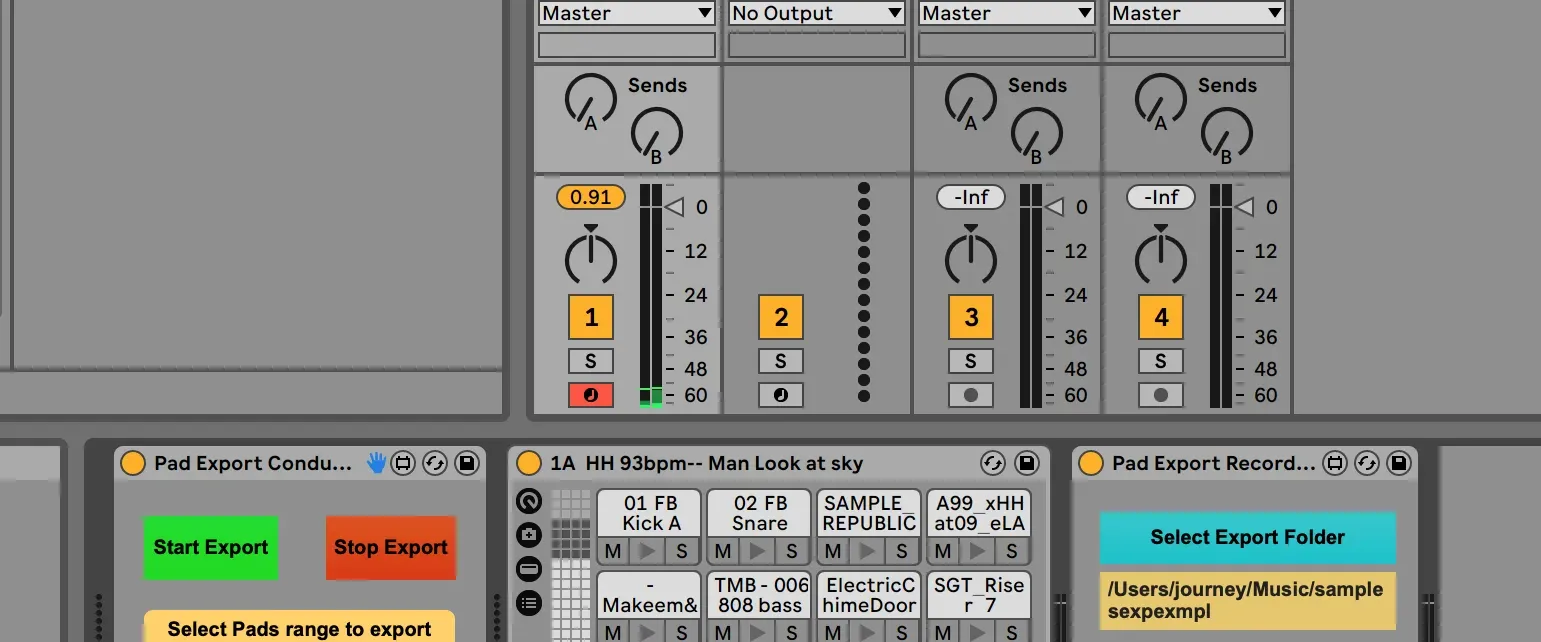Click the blue hand icon on Pad Export Conductor
Viewport: 1541px width, 642px height.
tap(376, 463)
